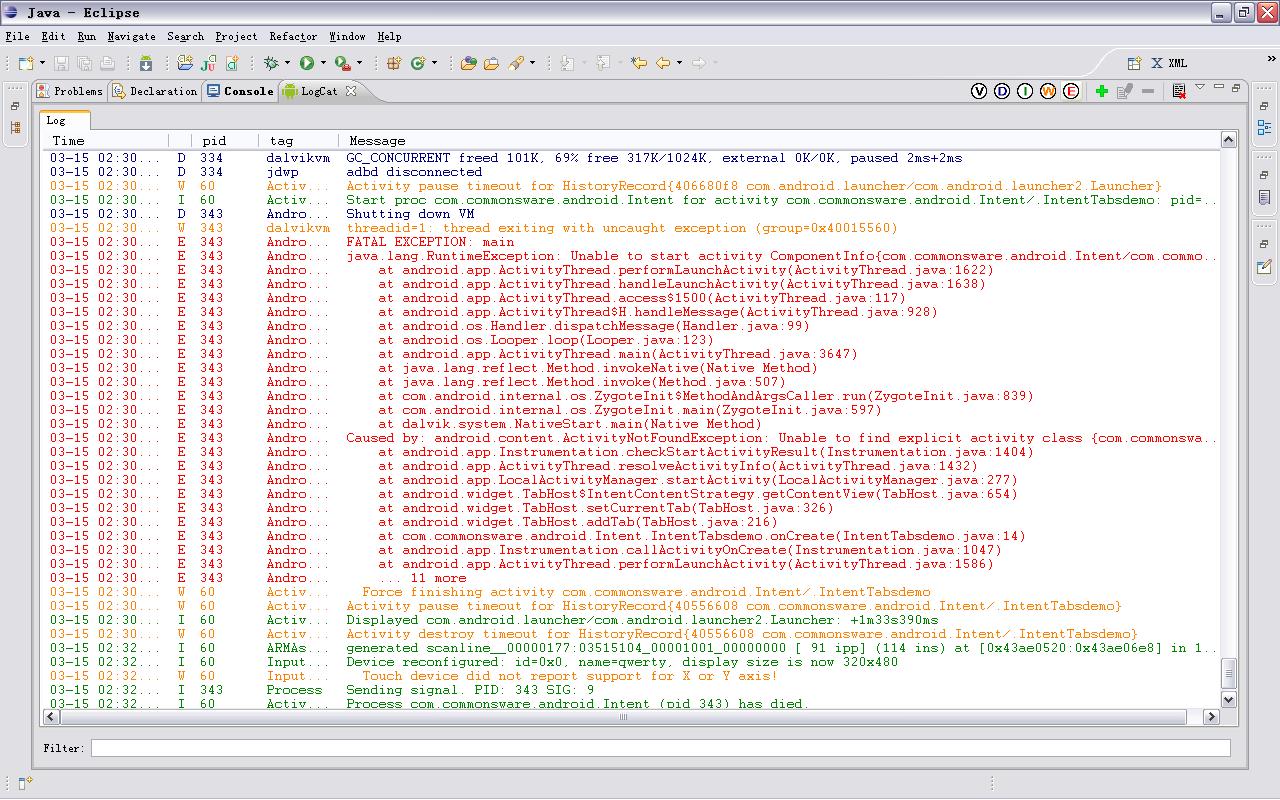
Task: Toggle the Debug (D) log level filter
Action: point(1002,91)
